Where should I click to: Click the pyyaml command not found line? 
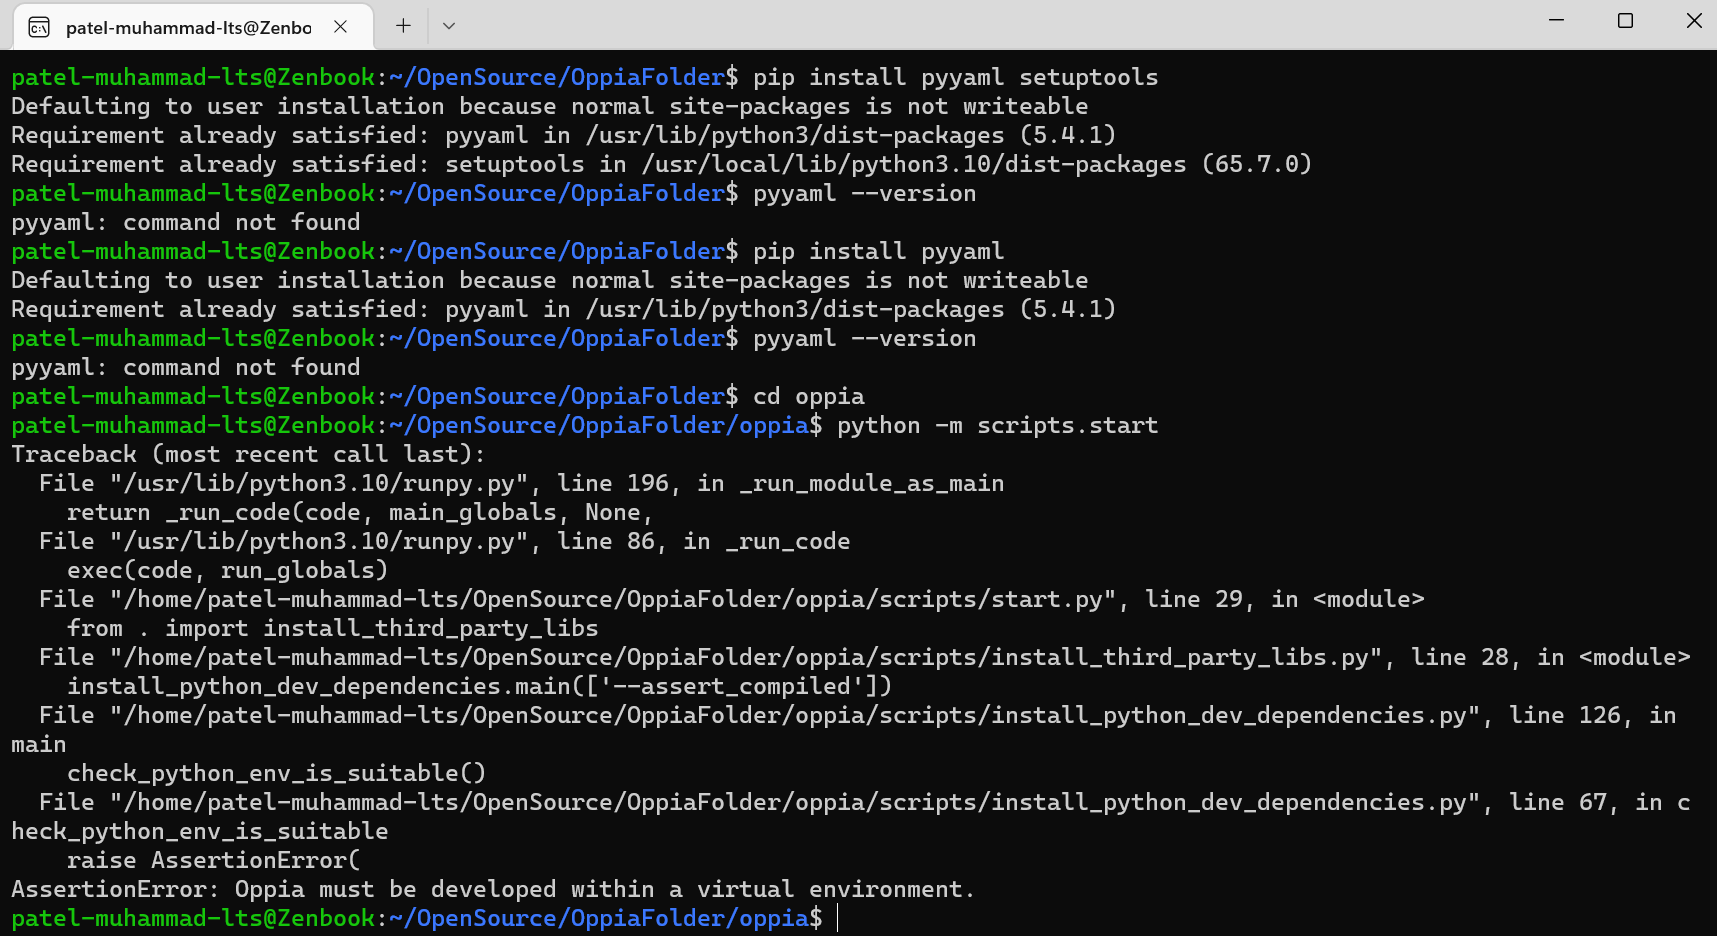185,222
